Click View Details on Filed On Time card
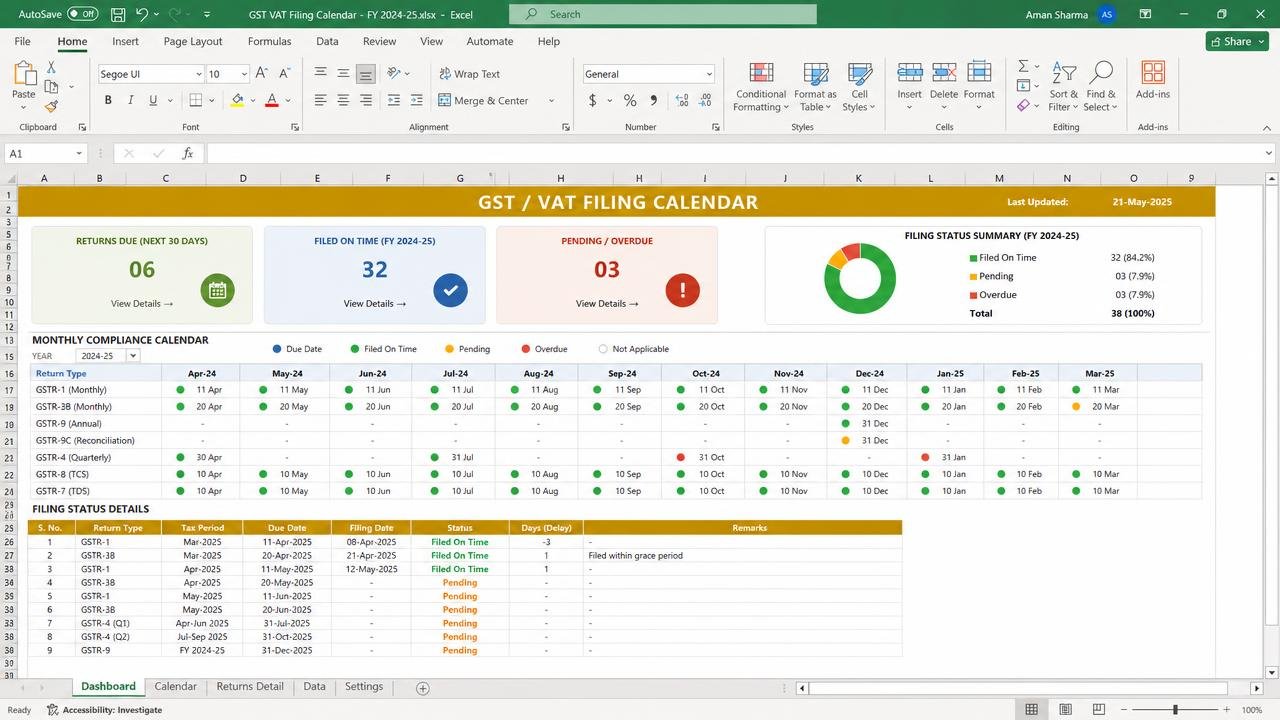The height and width of the screenshot is (720, 1280). coord(375,303)
